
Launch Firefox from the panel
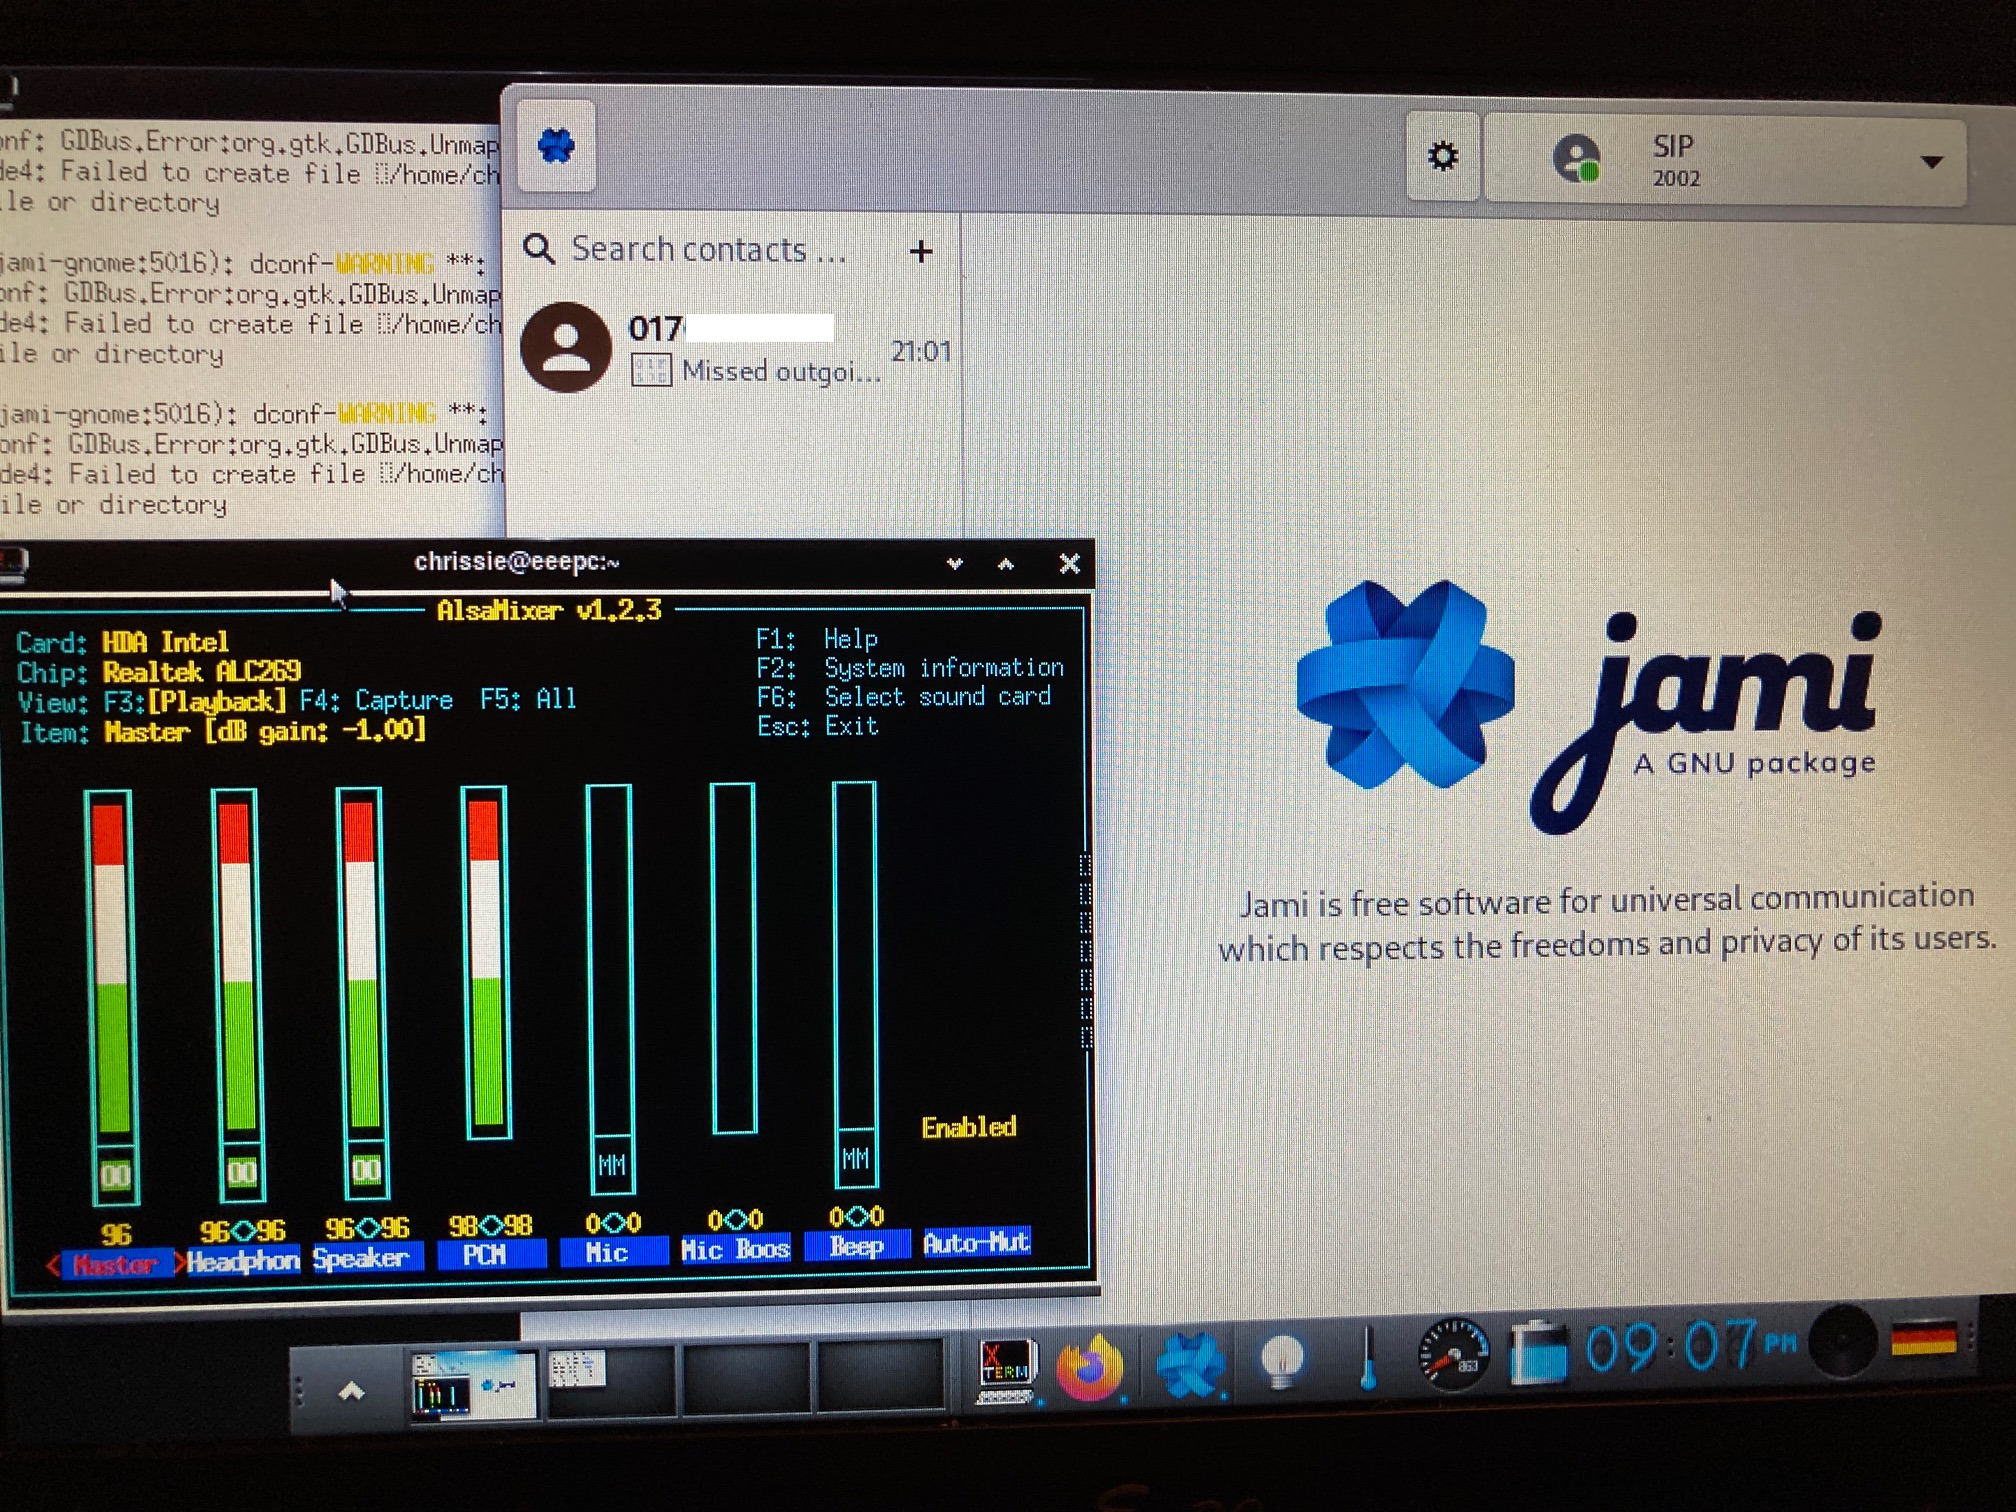coord(1091,1368)
